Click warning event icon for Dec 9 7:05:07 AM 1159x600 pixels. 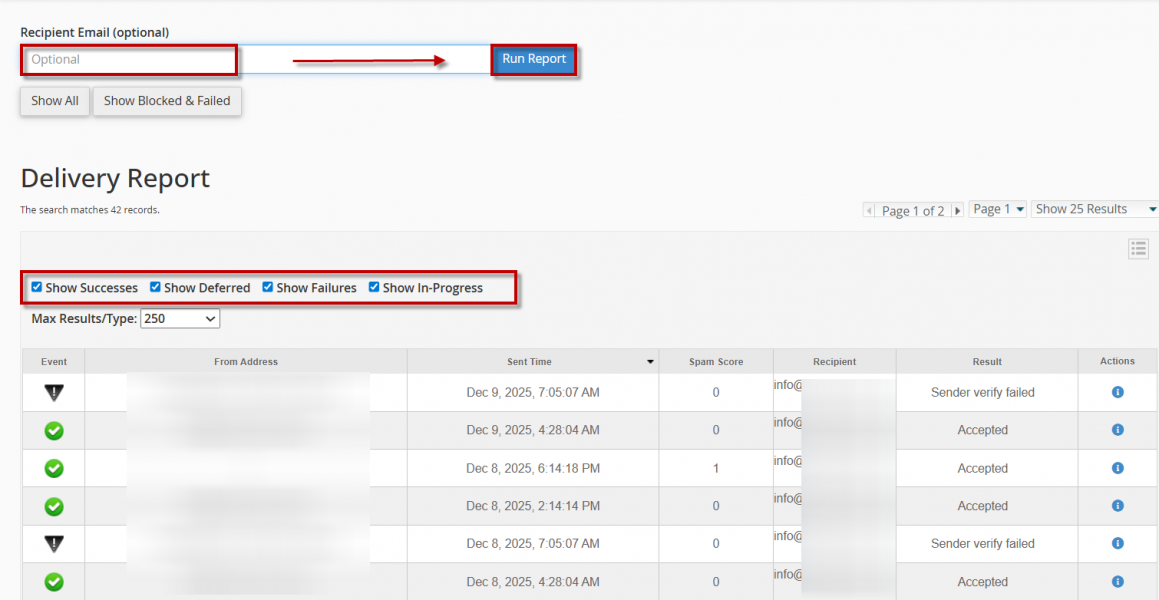tap(54, 393)
